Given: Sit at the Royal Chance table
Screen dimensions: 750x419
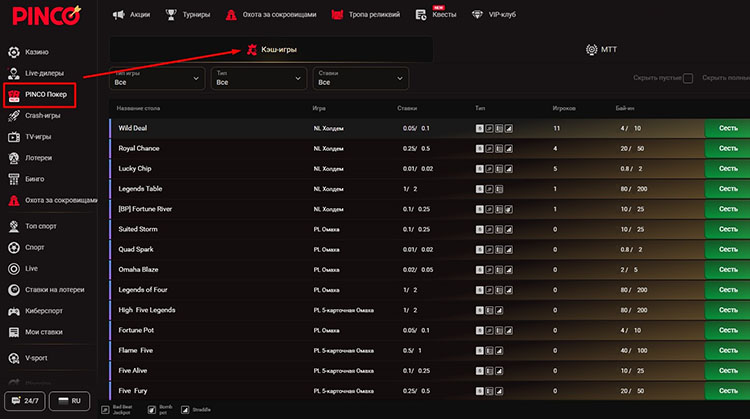Looking at the screenshot, I should tap(728, 148).
